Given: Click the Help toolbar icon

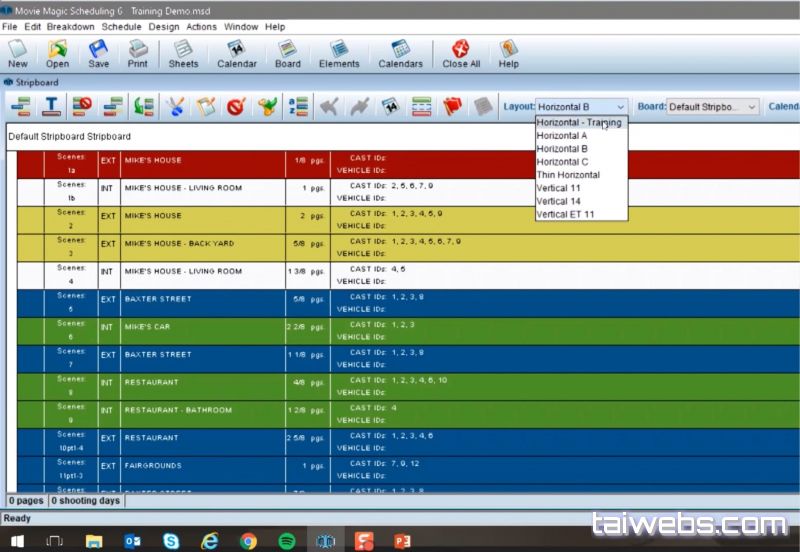Looking at the screenshot, I should point(508,54).
